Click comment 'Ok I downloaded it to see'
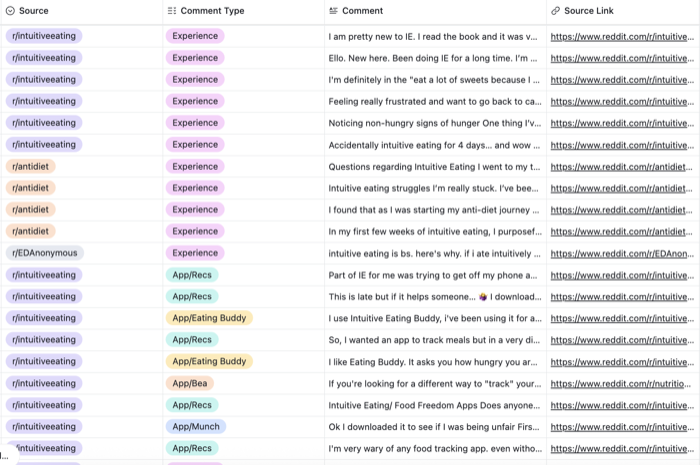 [x=434, y=427]
